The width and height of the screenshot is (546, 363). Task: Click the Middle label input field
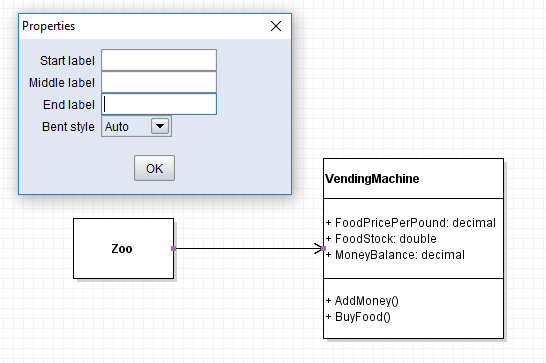click(x=159, y=82)
